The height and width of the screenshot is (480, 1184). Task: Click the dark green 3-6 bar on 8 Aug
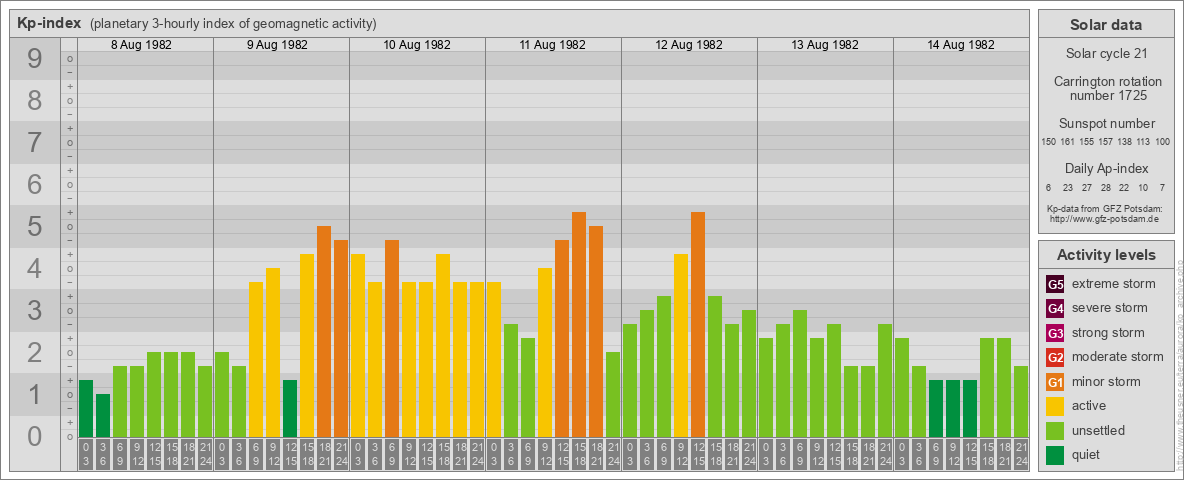[x=103, y=415]
